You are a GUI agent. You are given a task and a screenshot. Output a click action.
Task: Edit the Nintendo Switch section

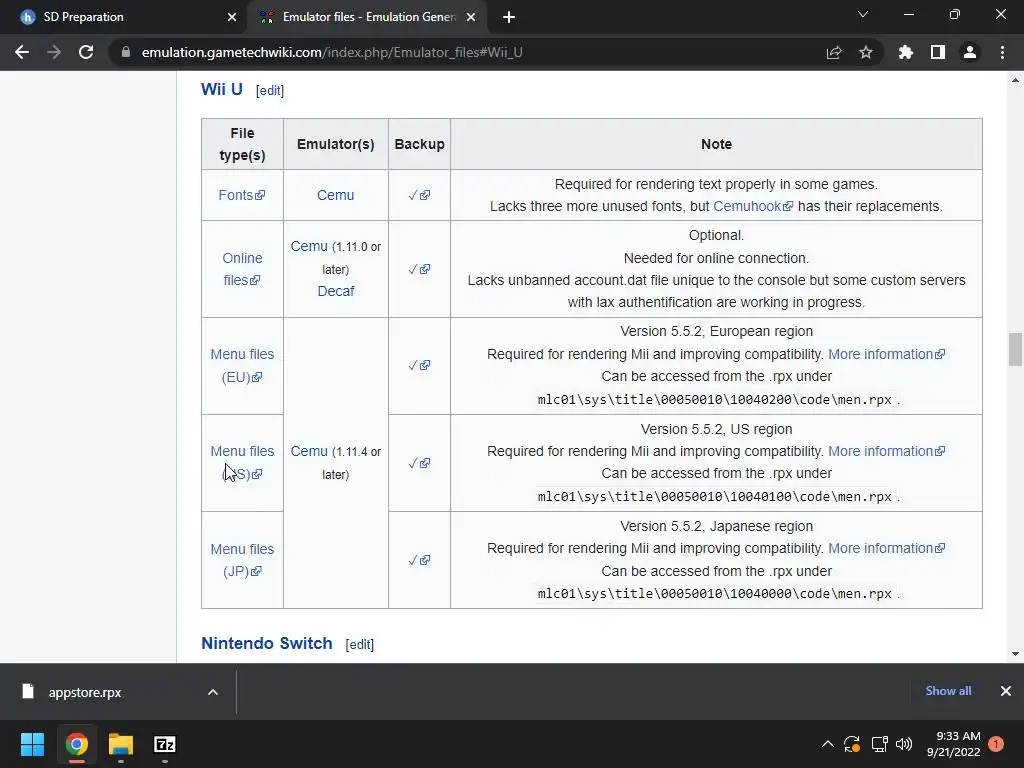pos(360,645)
